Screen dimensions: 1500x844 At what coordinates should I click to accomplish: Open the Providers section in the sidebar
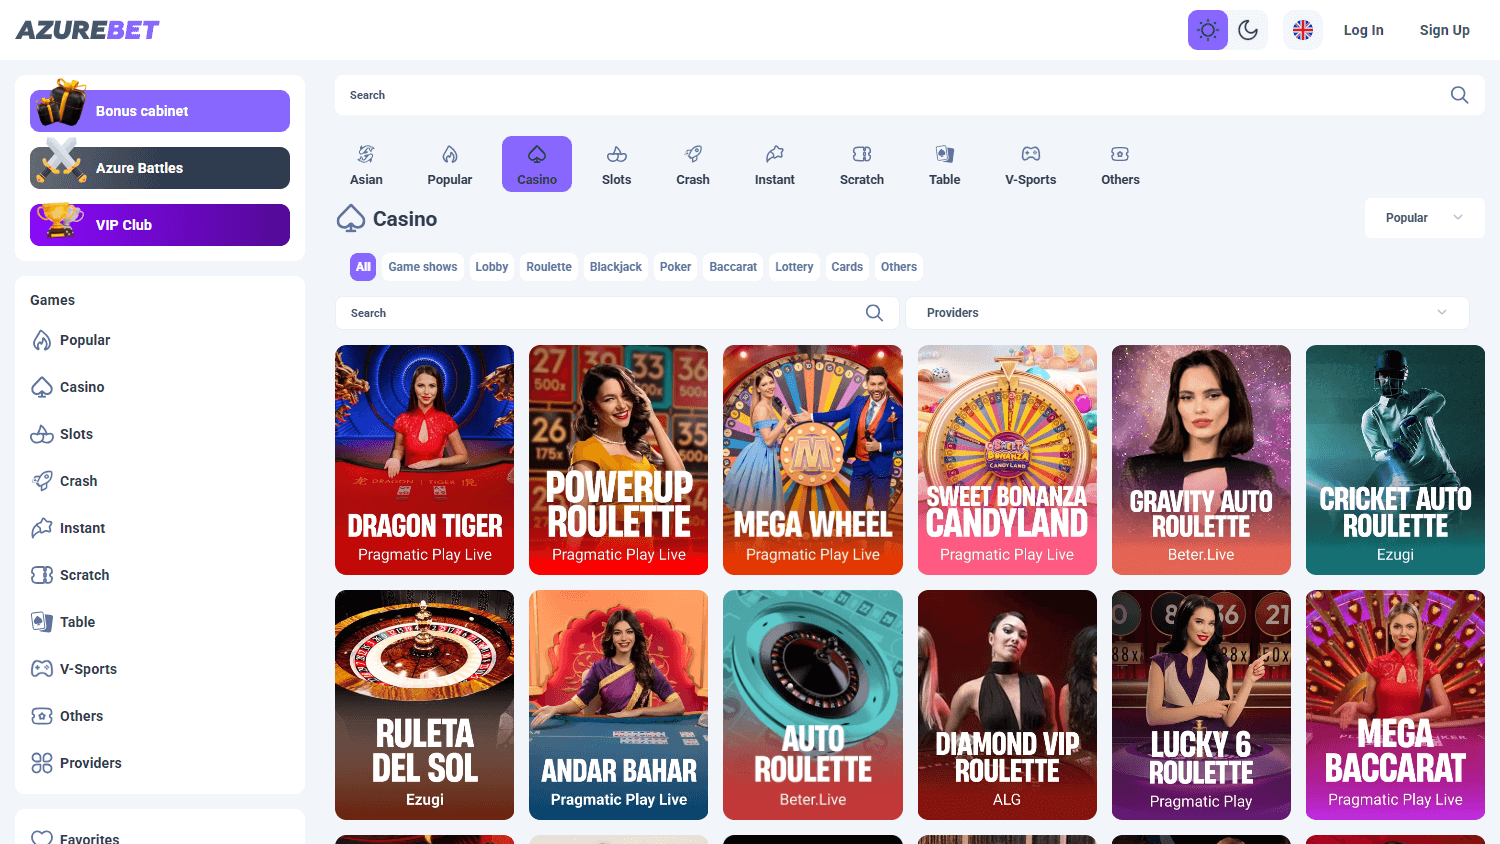[88, 762]
